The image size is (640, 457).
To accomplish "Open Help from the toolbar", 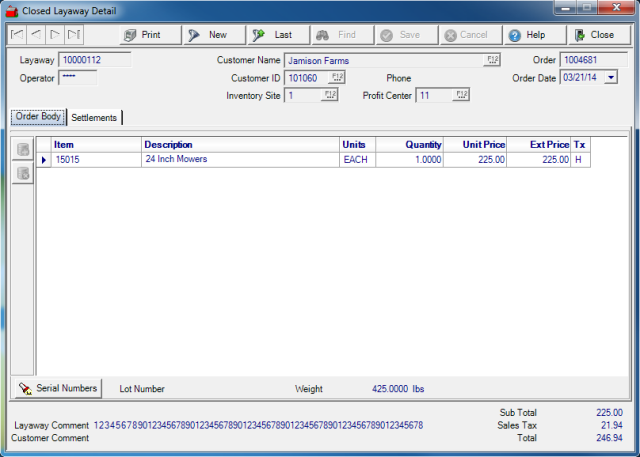I will click(533, 35).
